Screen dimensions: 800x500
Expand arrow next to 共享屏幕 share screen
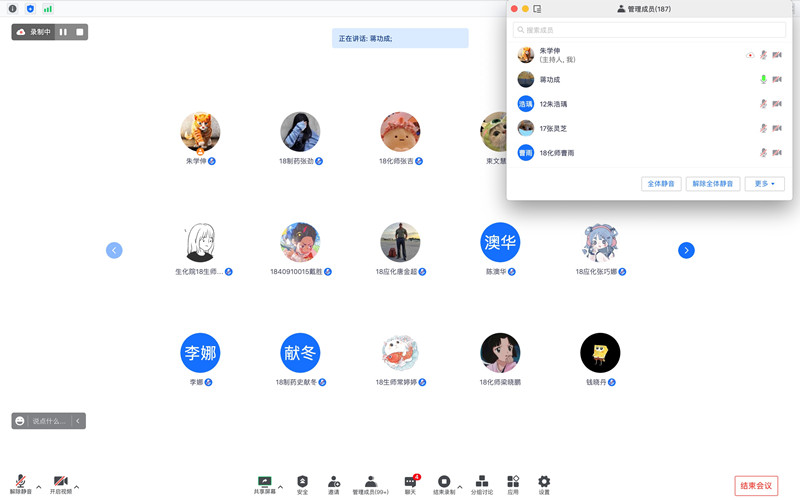(x=280, y=487)
